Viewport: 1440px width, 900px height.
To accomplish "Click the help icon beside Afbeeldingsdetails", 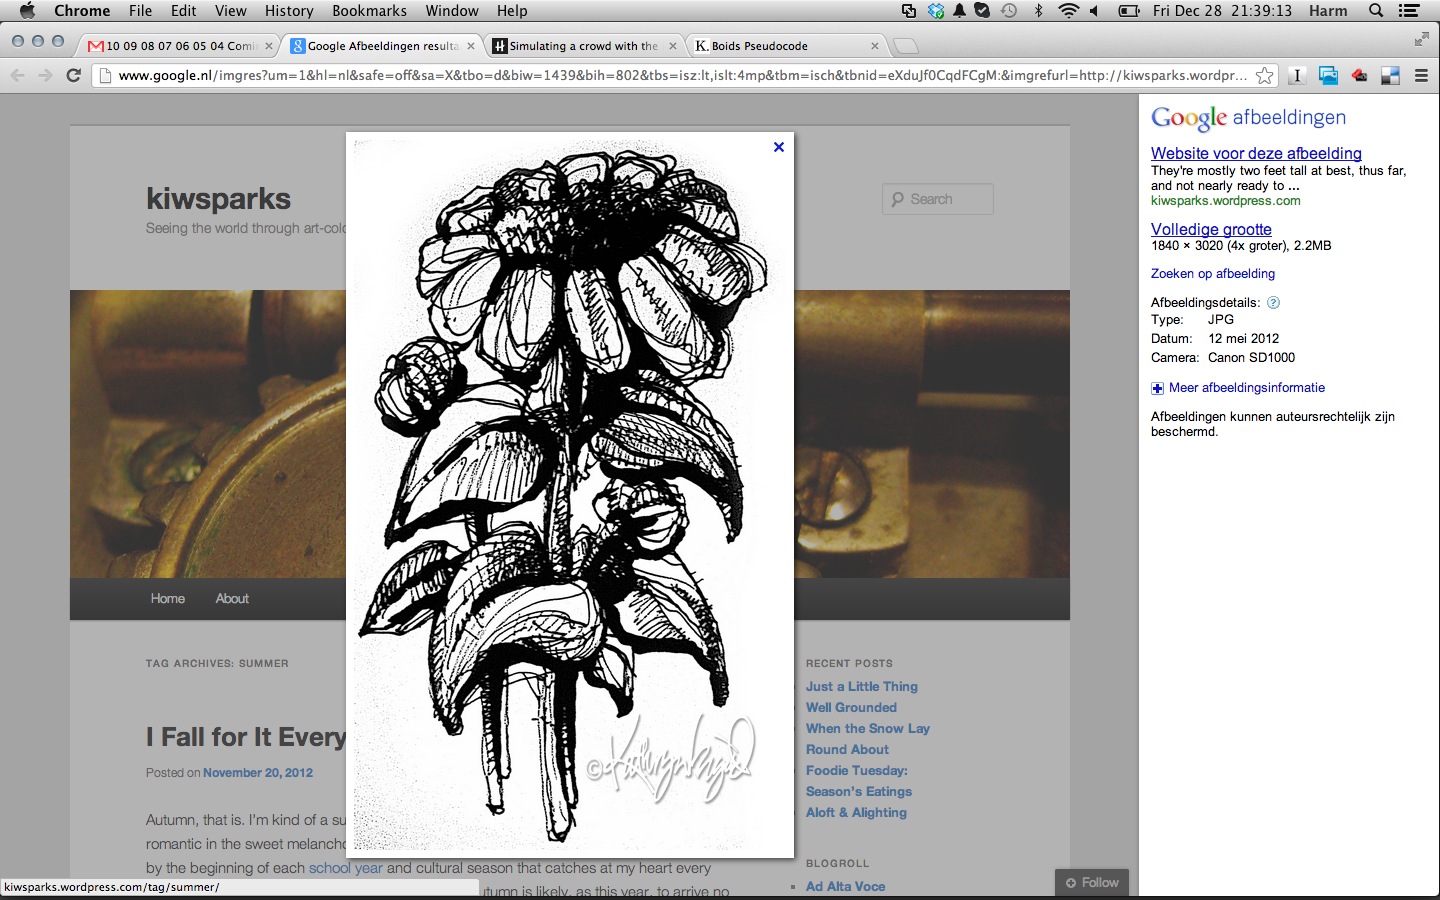I will point(1273,302).
